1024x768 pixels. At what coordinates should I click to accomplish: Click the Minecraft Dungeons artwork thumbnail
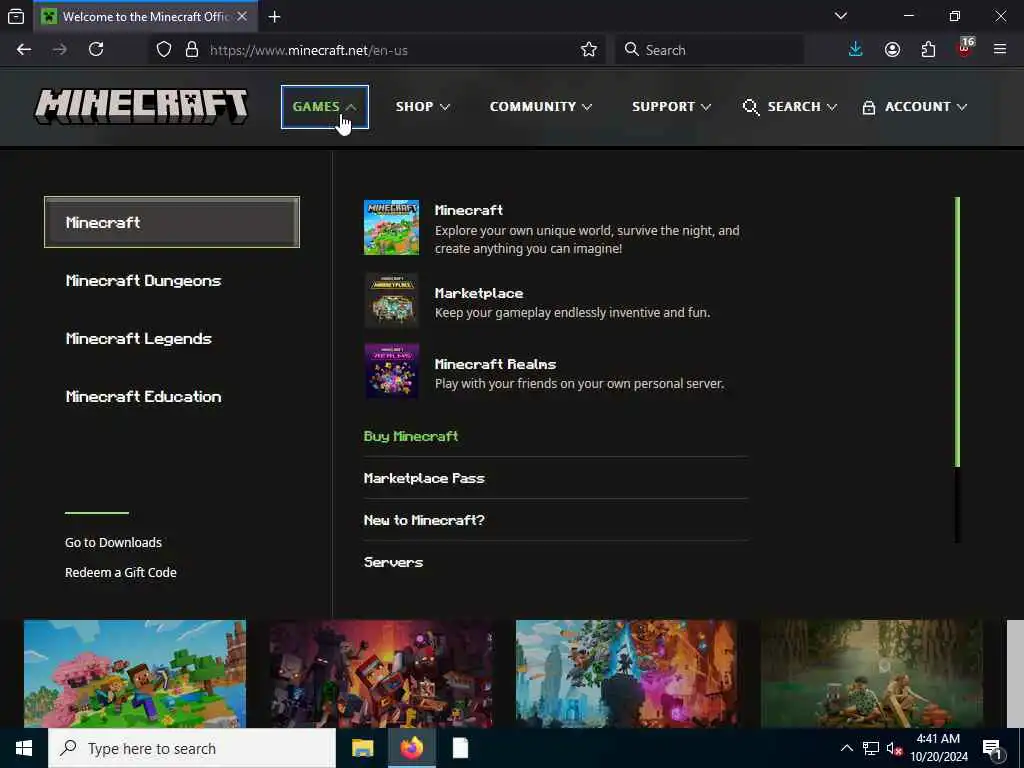tap(381, 674)
